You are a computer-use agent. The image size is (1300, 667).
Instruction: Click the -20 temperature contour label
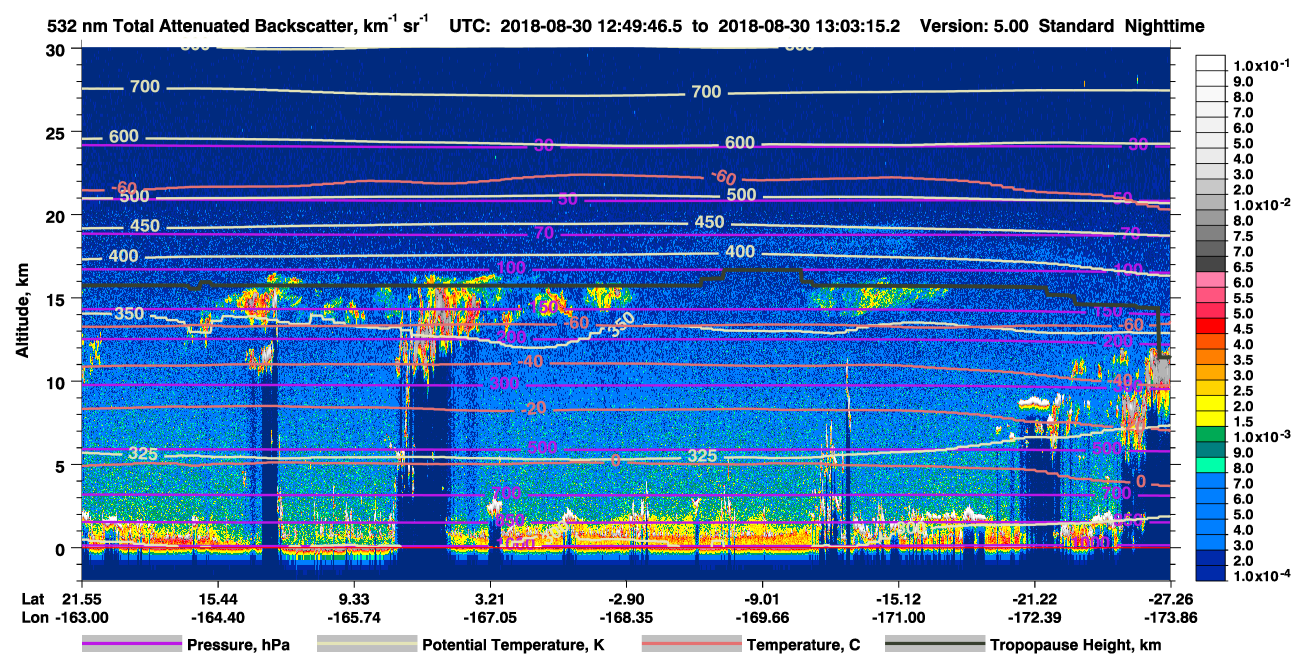[535, 409]
